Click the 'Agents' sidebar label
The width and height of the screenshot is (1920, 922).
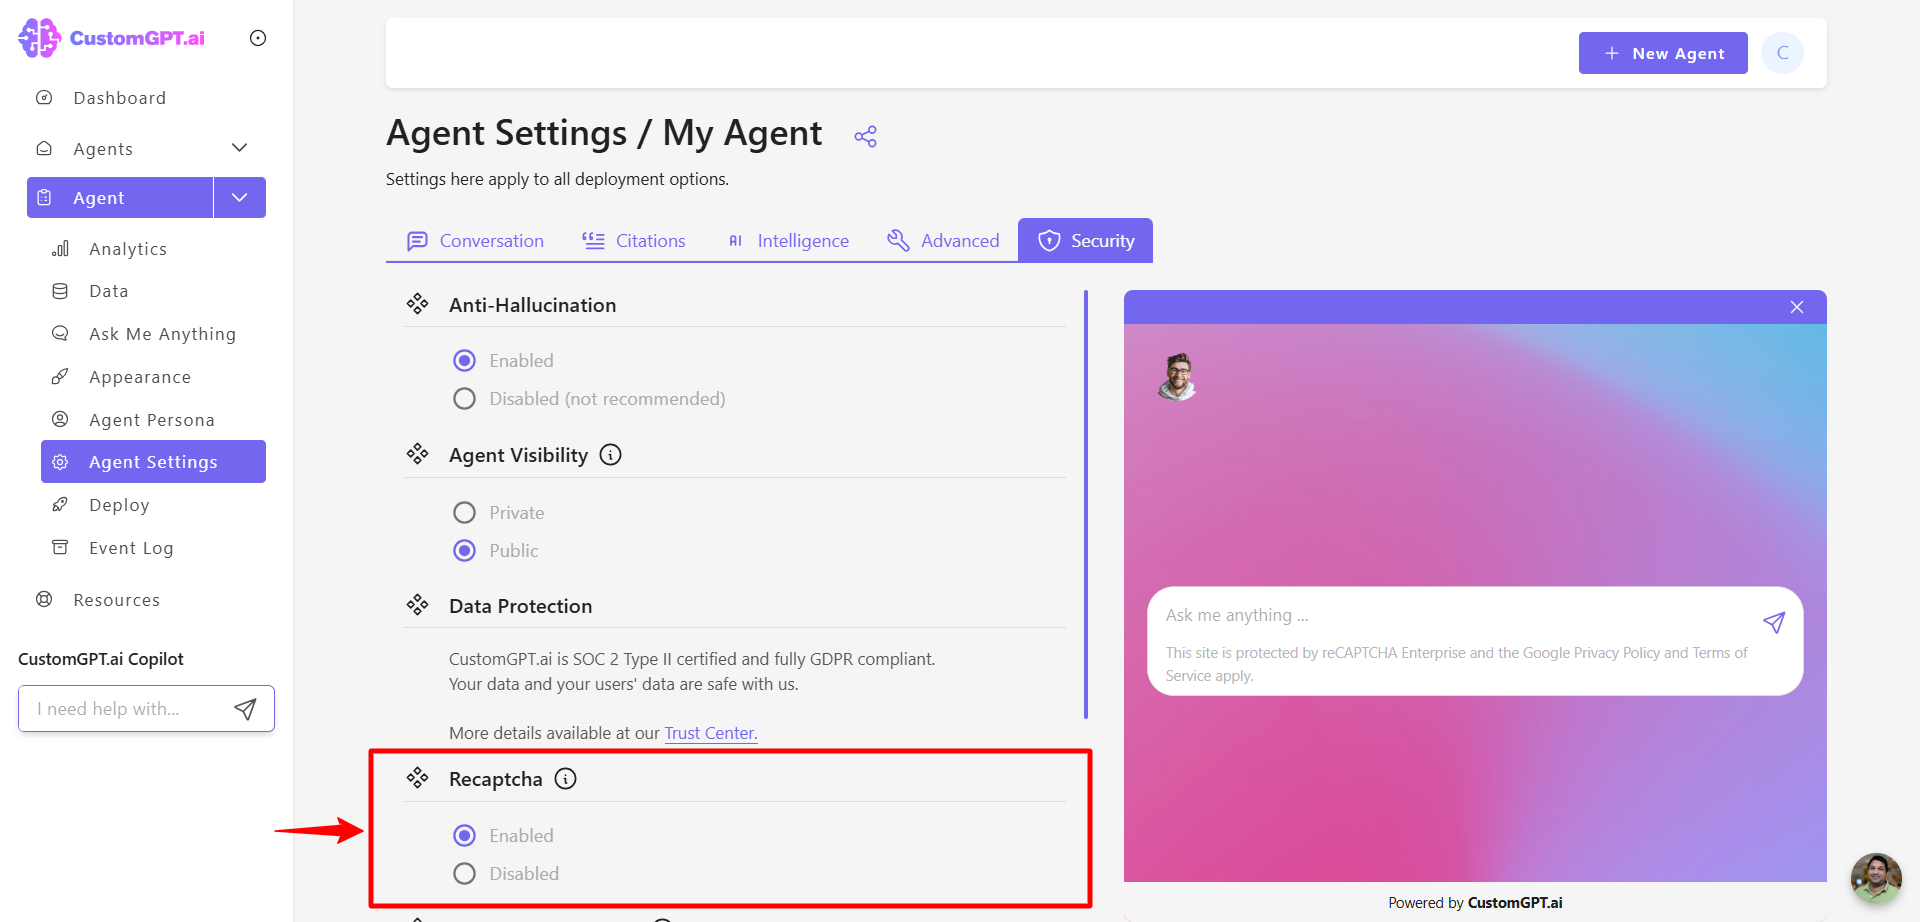coord(103,149)
